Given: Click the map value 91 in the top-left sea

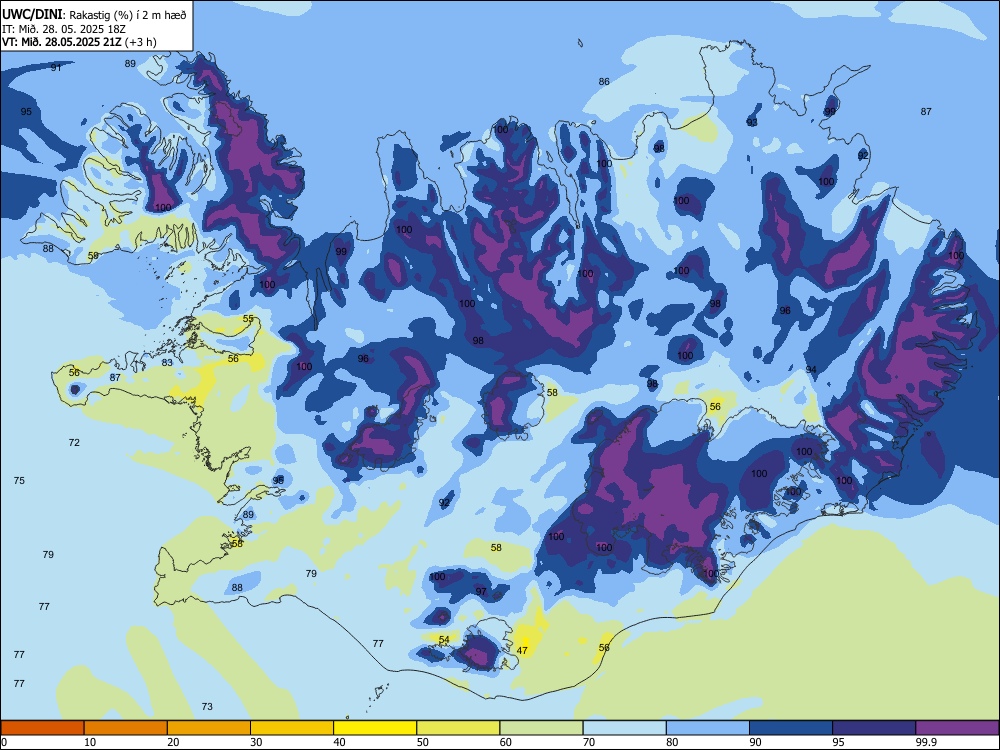Looking at the screenshot, I should (56, 68).
